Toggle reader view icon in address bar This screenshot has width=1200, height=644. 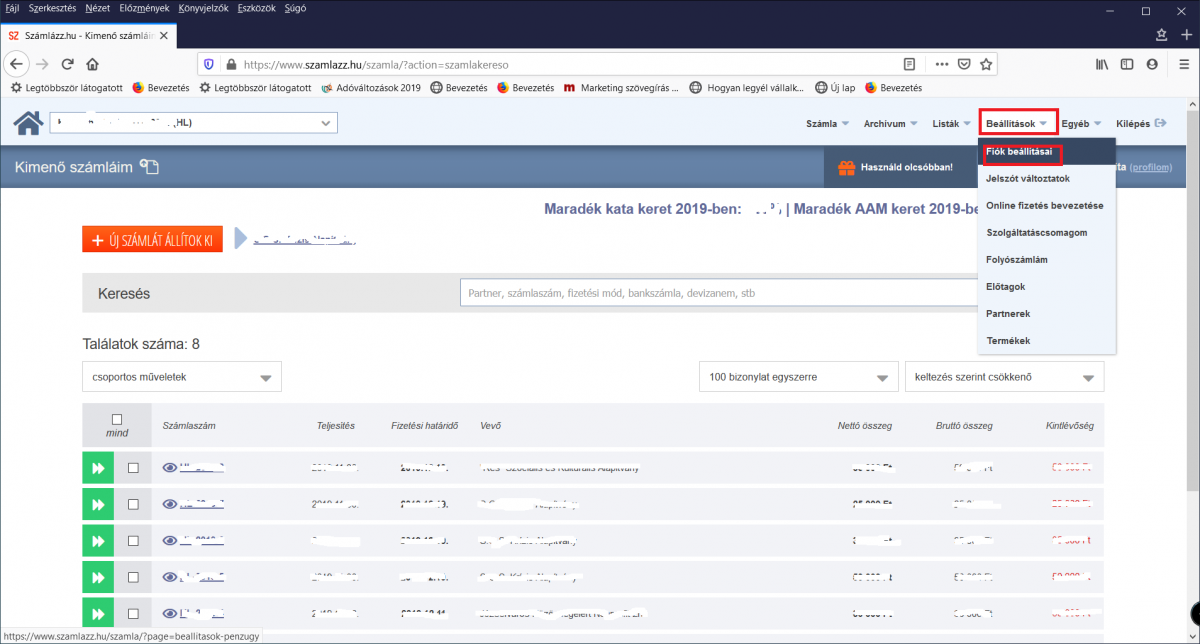(x=909, y=64)
